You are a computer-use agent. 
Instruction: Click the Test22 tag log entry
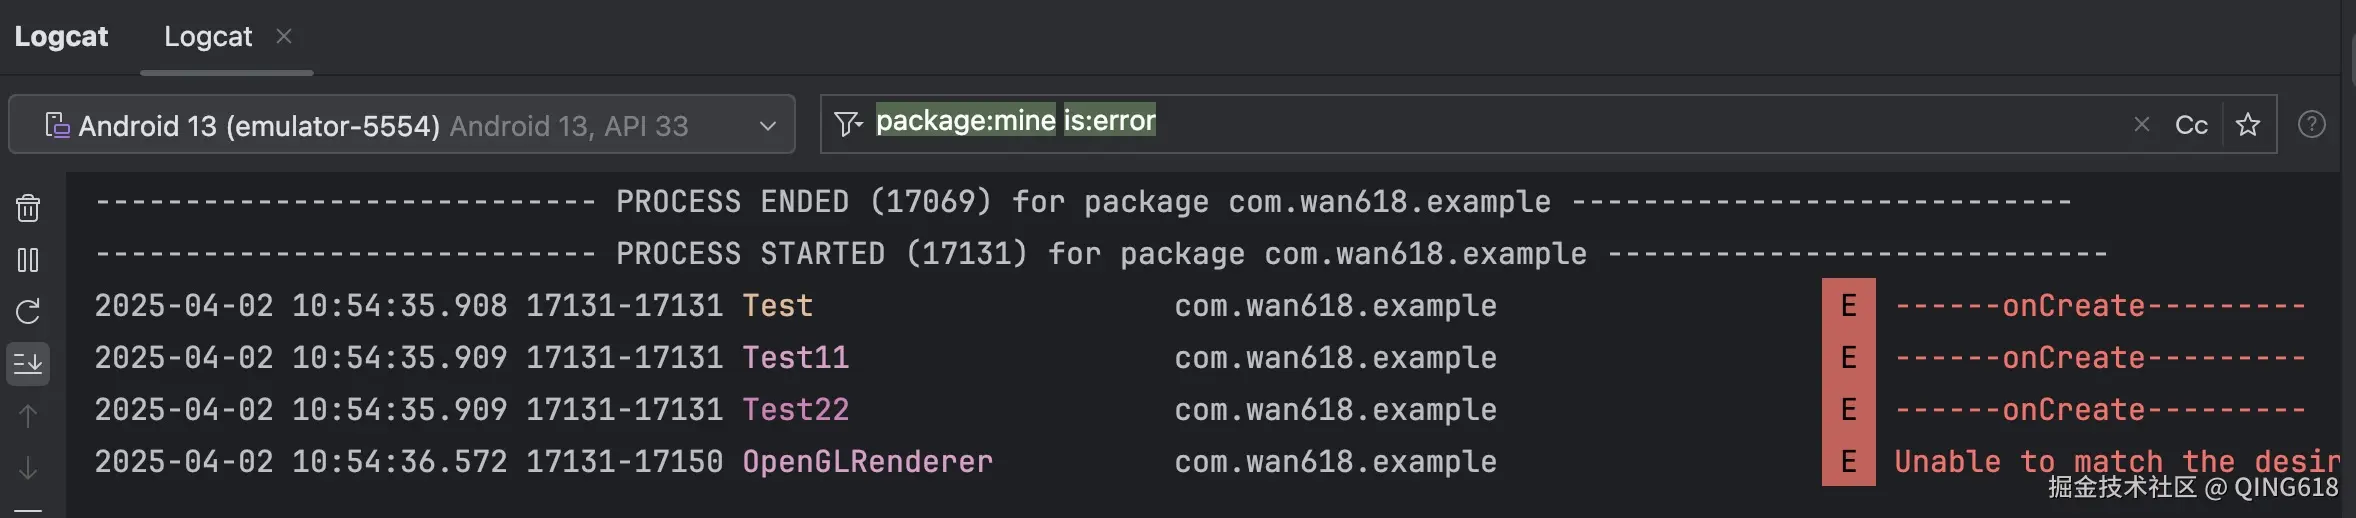coord(795,410)
